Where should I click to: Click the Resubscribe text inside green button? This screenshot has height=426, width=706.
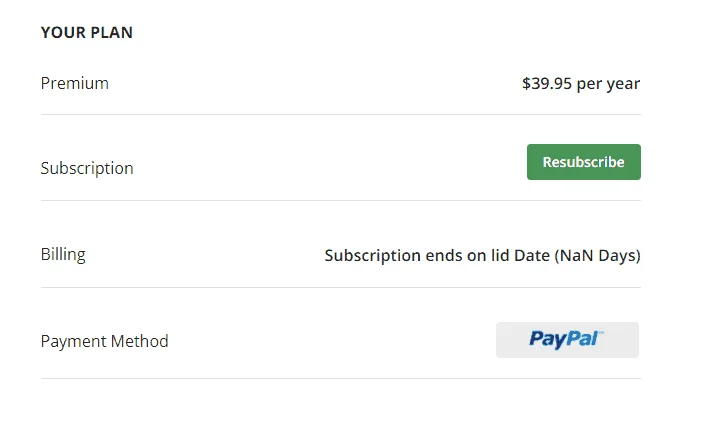[x=584, y=162]
